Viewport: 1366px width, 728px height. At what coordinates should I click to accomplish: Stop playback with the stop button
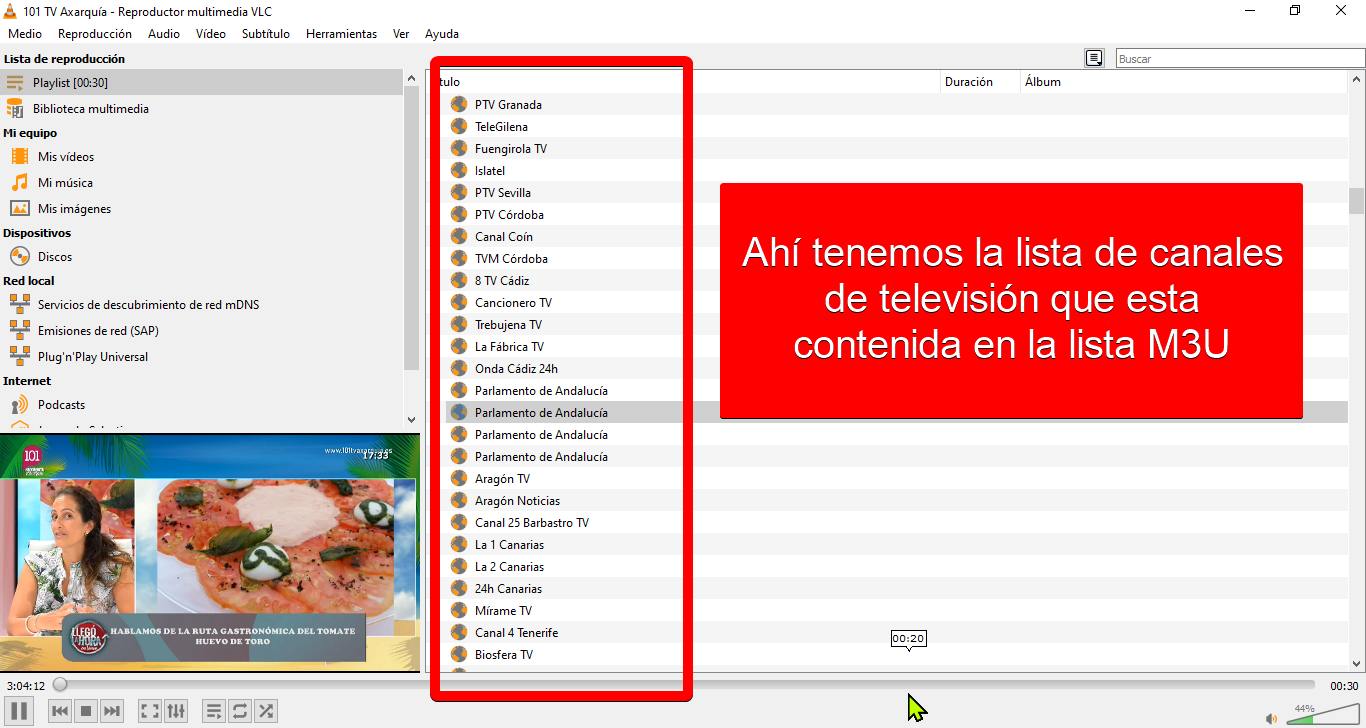coord(86,711)
